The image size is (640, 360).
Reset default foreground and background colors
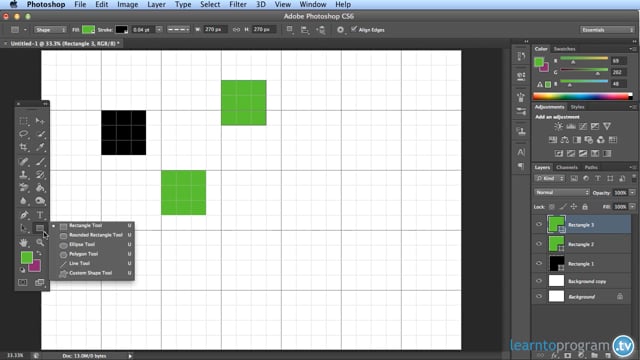(x=22, y=270)
